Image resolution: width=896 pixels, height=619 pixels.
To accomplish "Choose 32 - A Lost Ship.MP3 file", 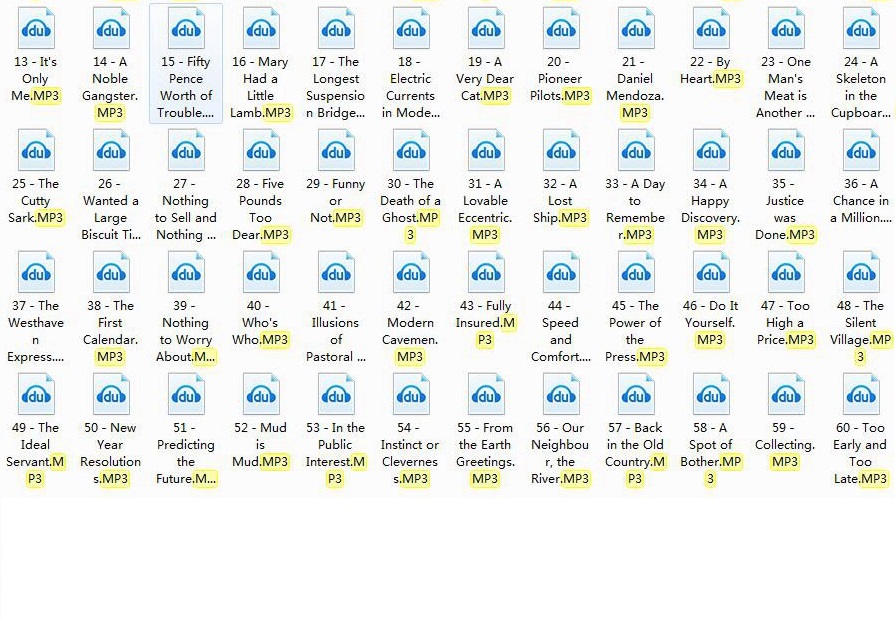I will 560,151.
